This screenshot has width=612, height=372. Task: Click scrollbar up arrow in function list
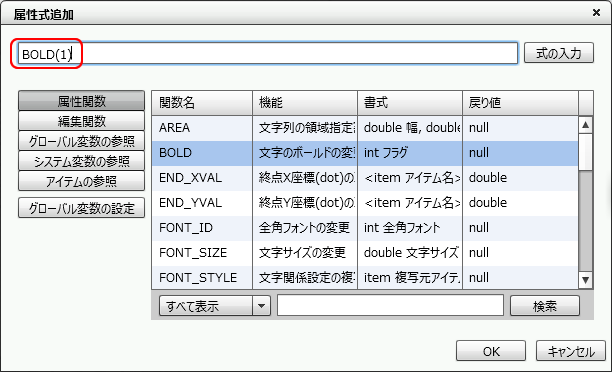click(x=585, y=125)
